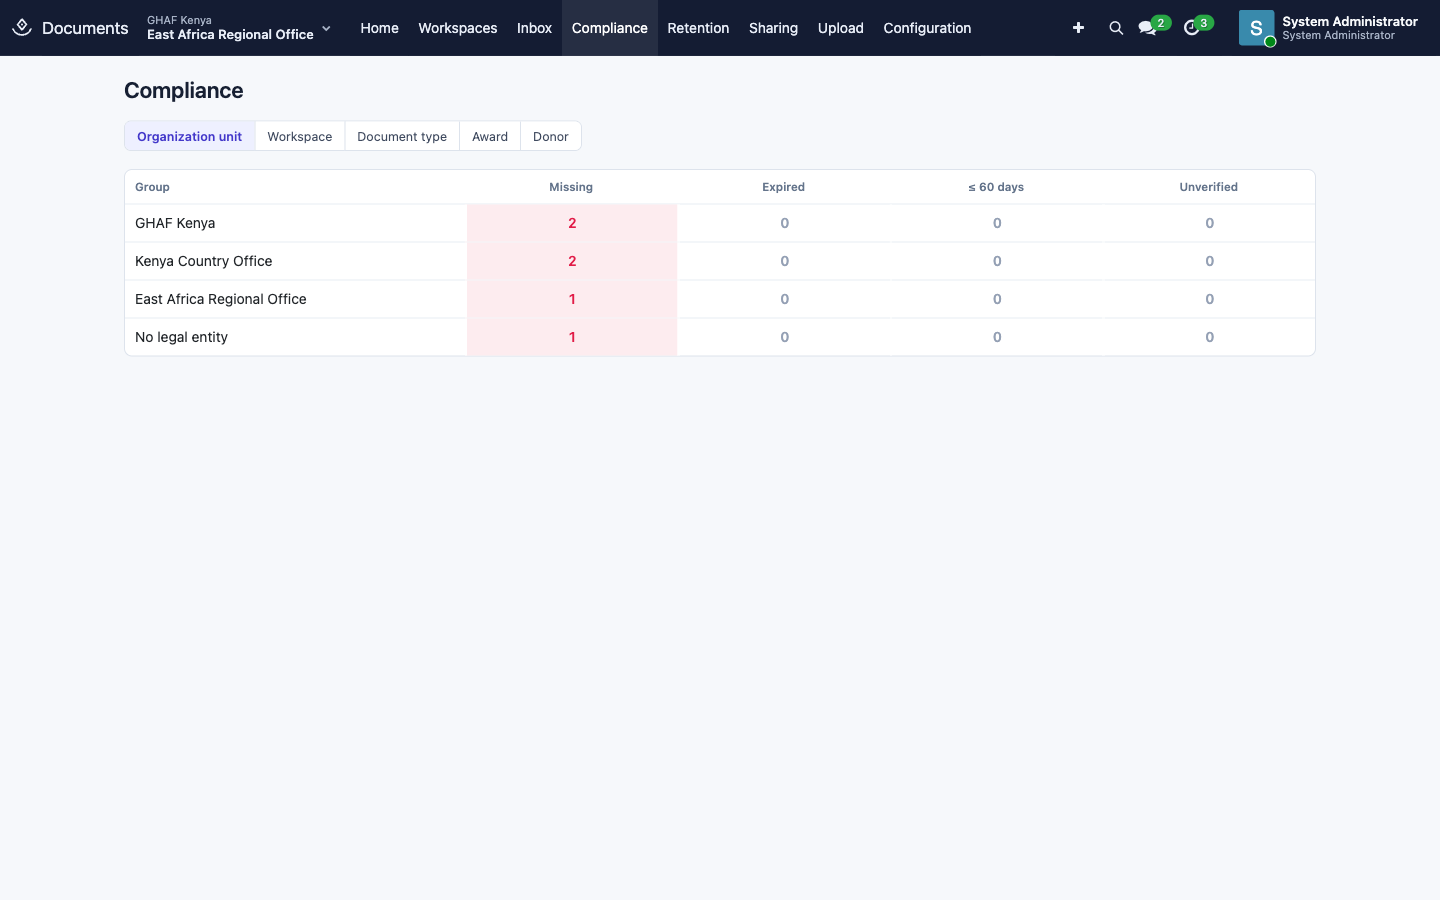Select the Inbox menu item
Viewport: 1440px width, 900px height.
tap(534, 28)
